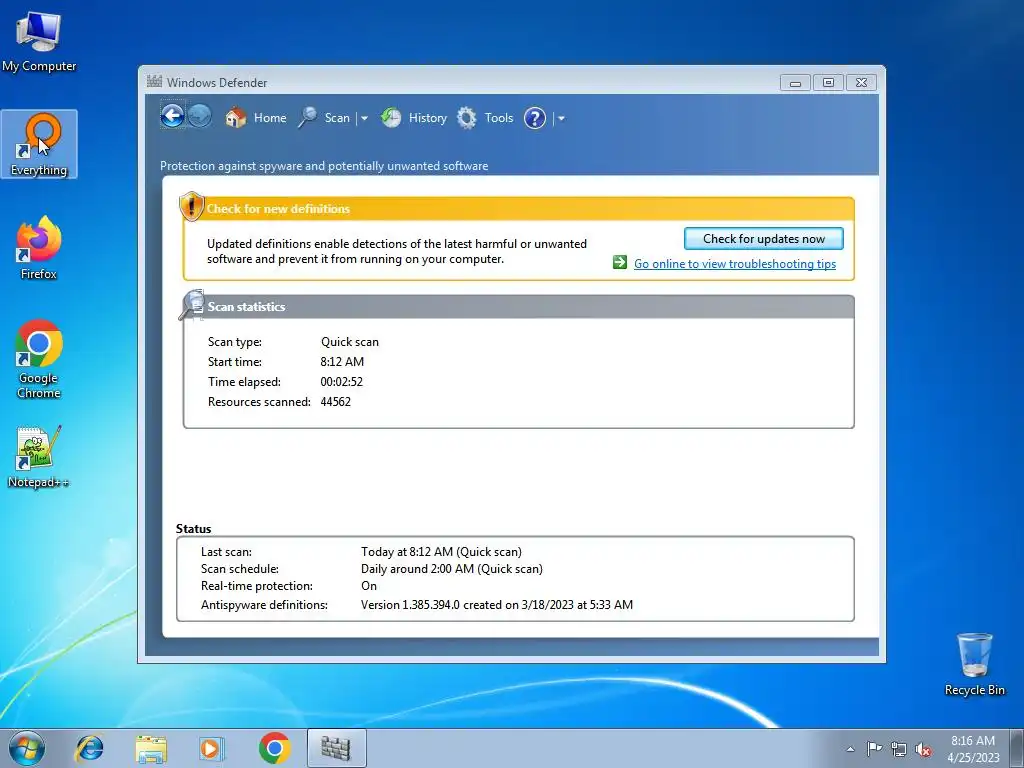Open Action Center flag tray icon
This screenshot has width=1024, height=768.
click(x=874, y=749)
